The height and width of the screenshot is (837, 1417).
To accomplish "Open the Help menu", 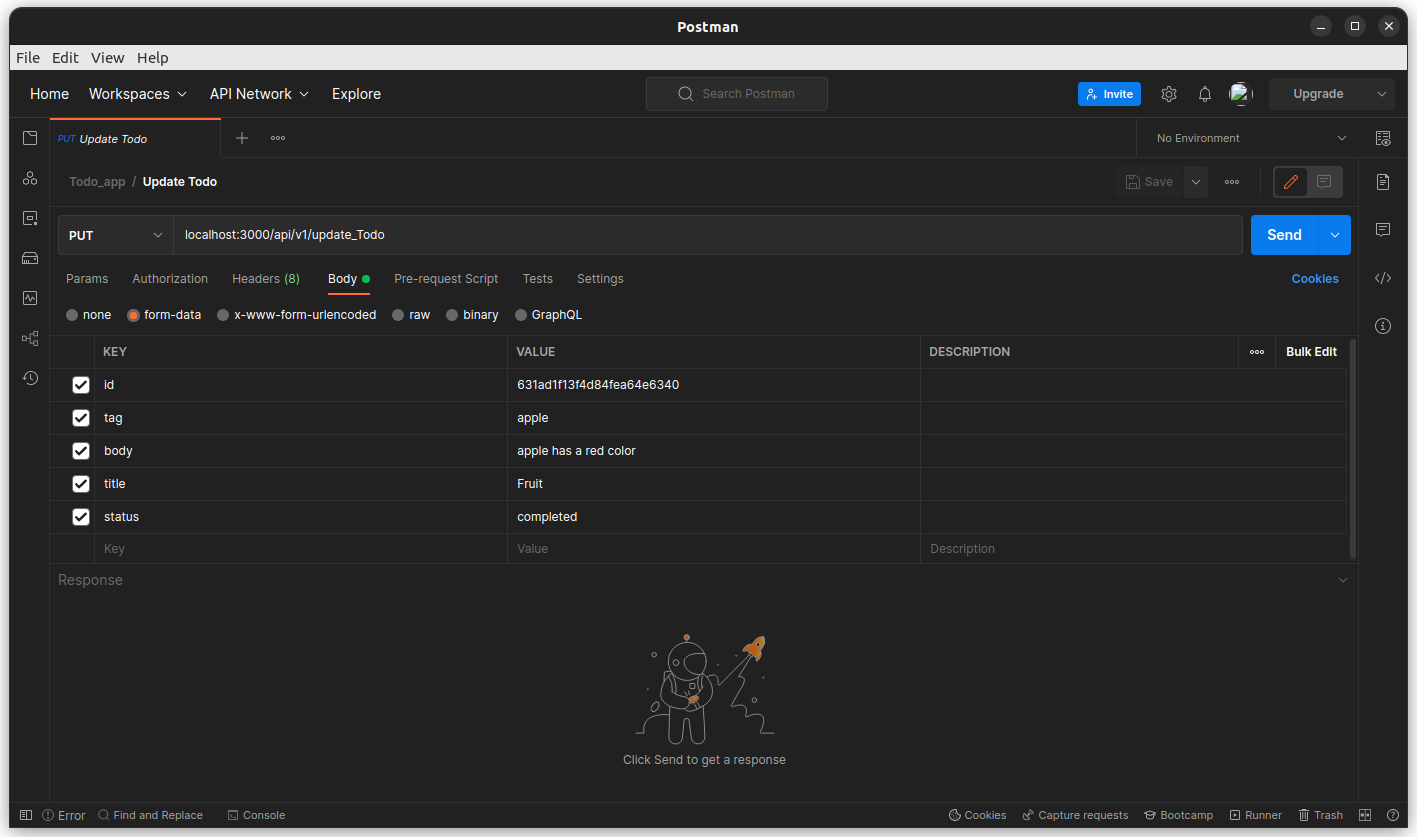I will 153,58.
